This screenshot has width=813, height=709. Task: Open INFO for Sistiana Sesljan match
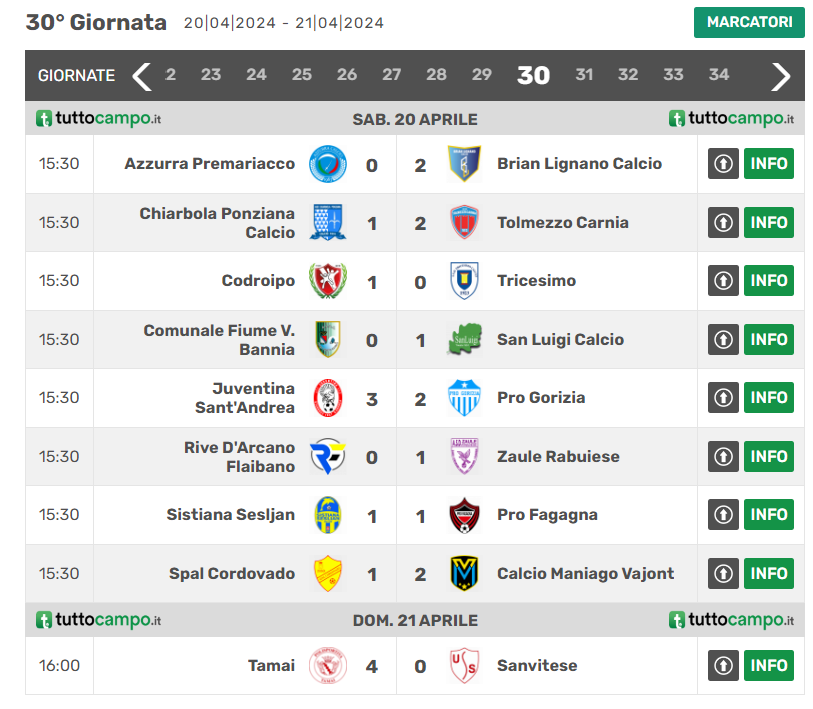tap(769, 515)
